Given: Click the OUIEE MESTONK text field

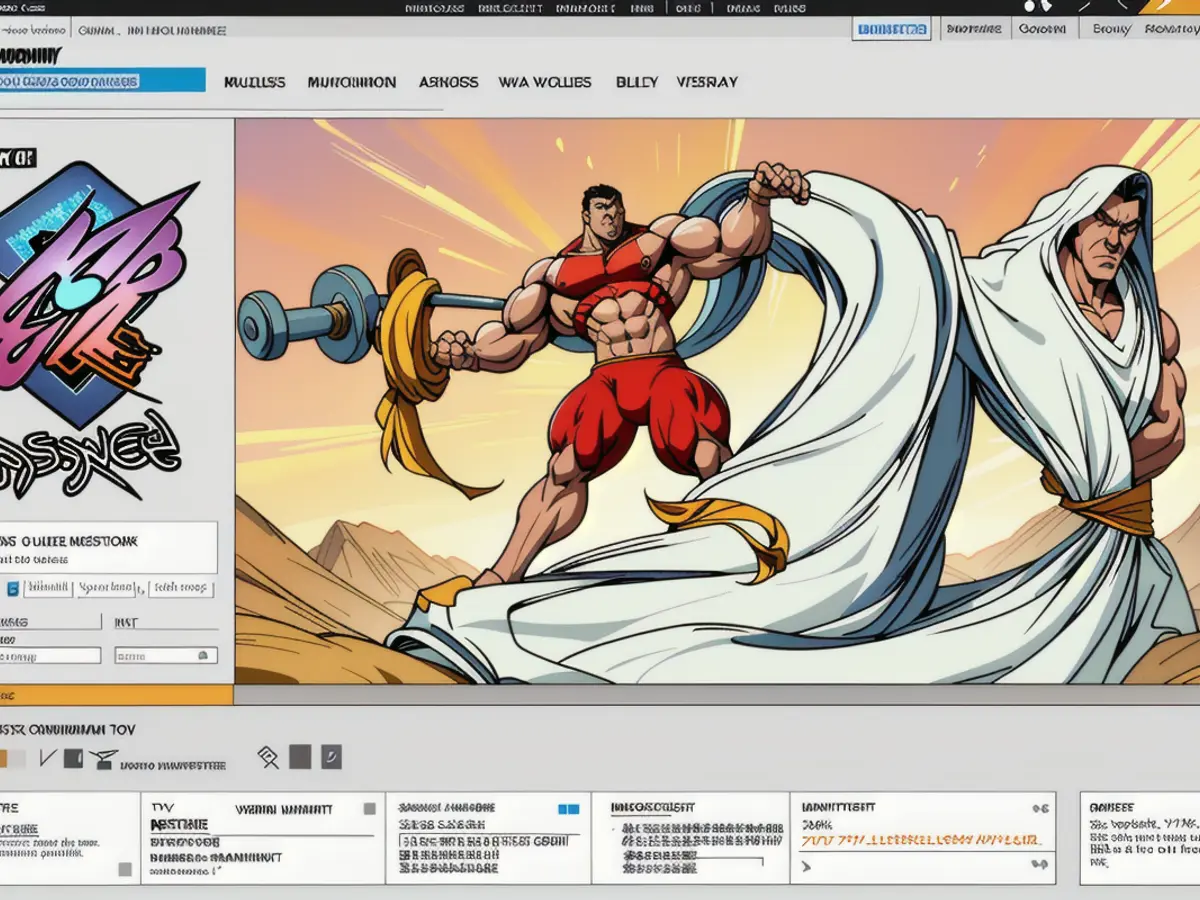Looking at the screenshot, I should click(108, 547).
